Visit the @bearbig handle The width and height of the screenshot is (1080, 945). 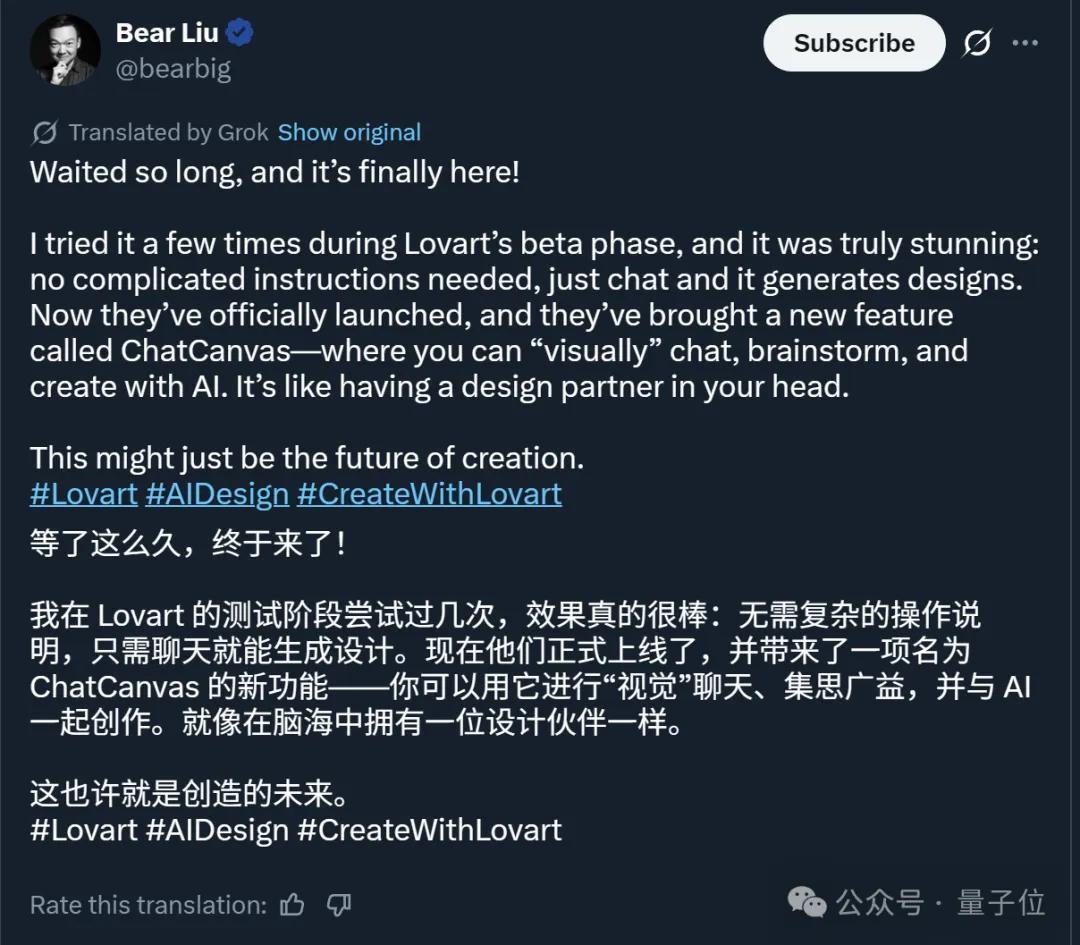[x=176, y=69]
